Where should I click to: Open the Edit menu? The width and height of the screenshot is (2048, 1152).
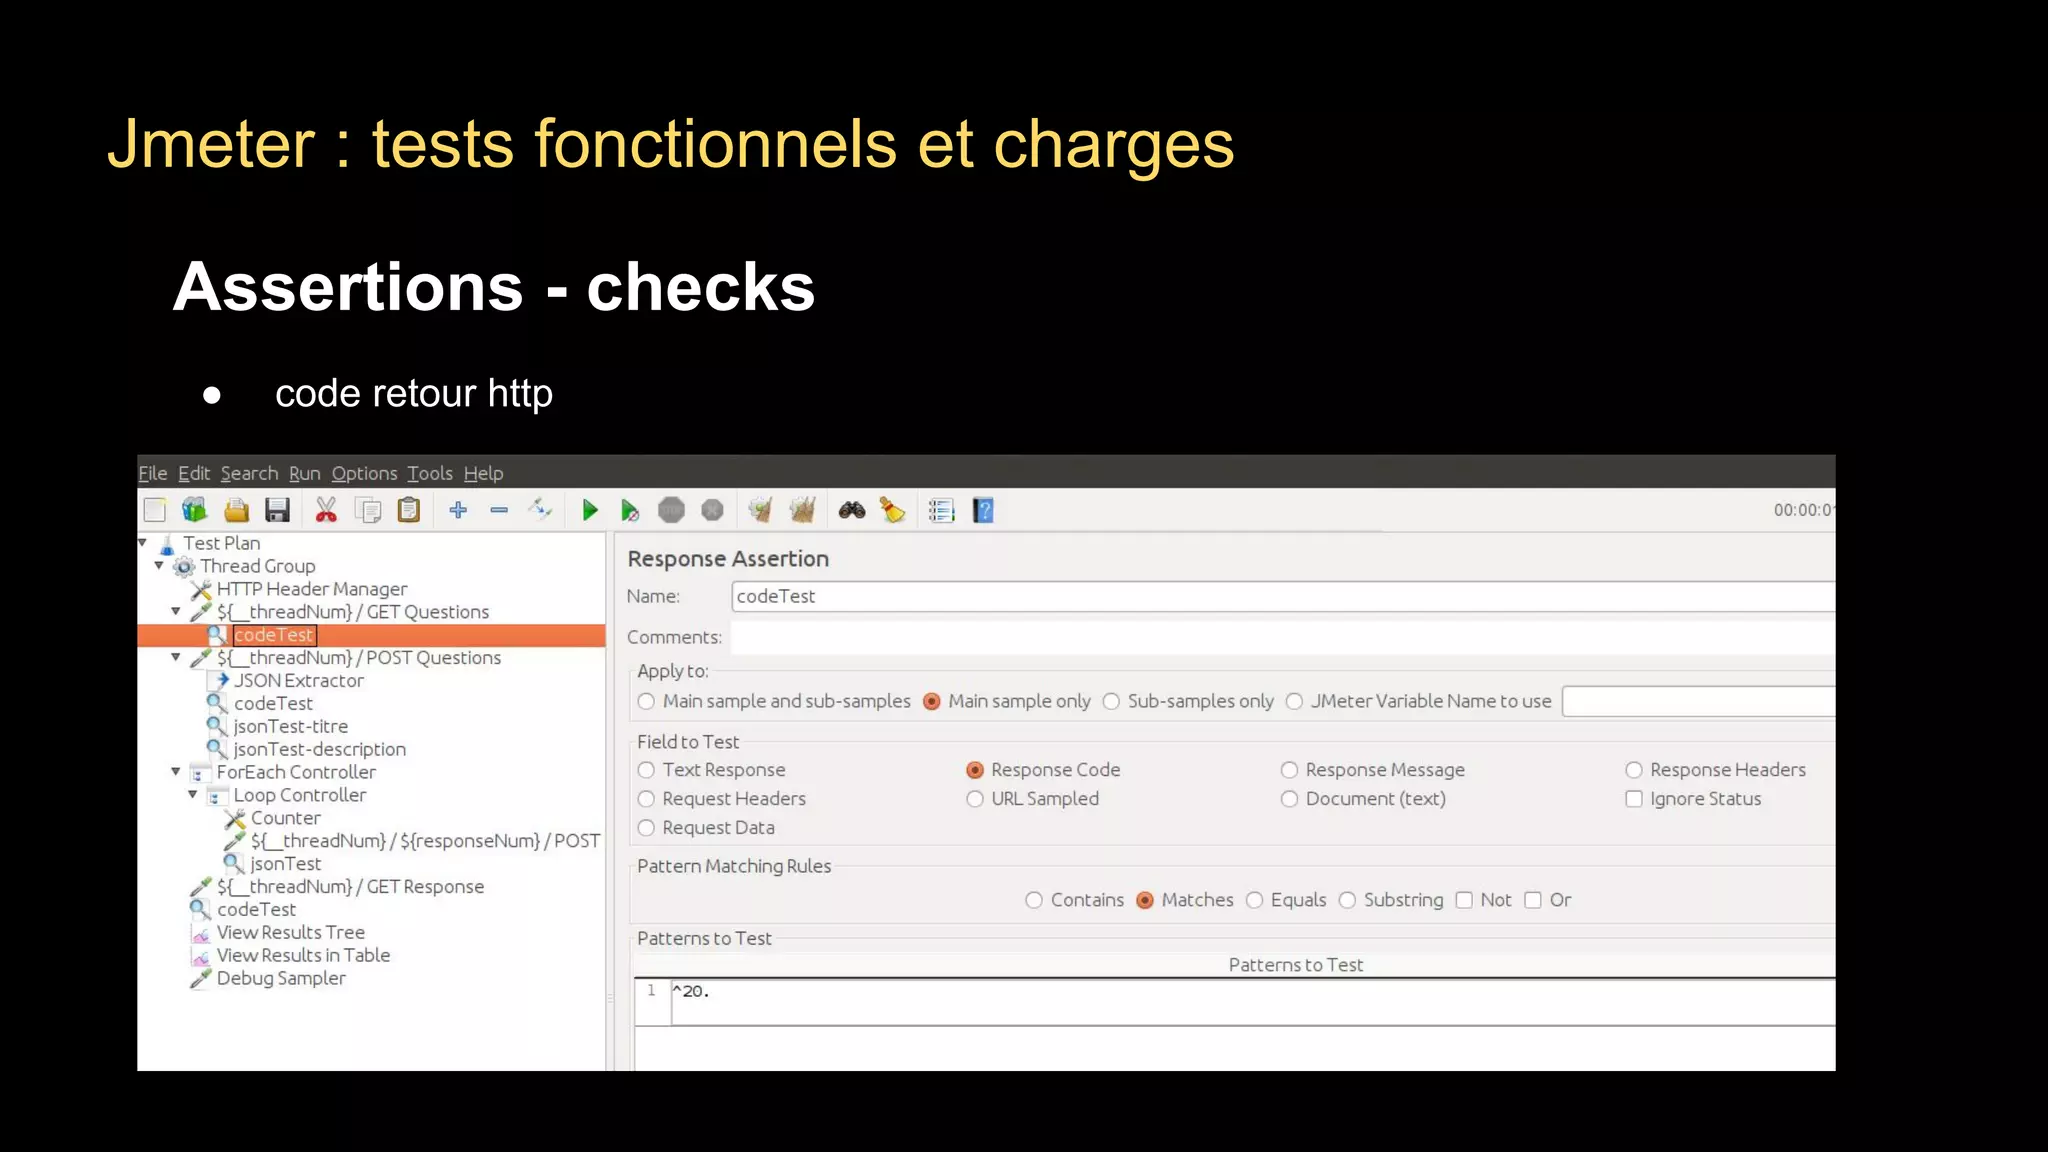click(194, 474)
